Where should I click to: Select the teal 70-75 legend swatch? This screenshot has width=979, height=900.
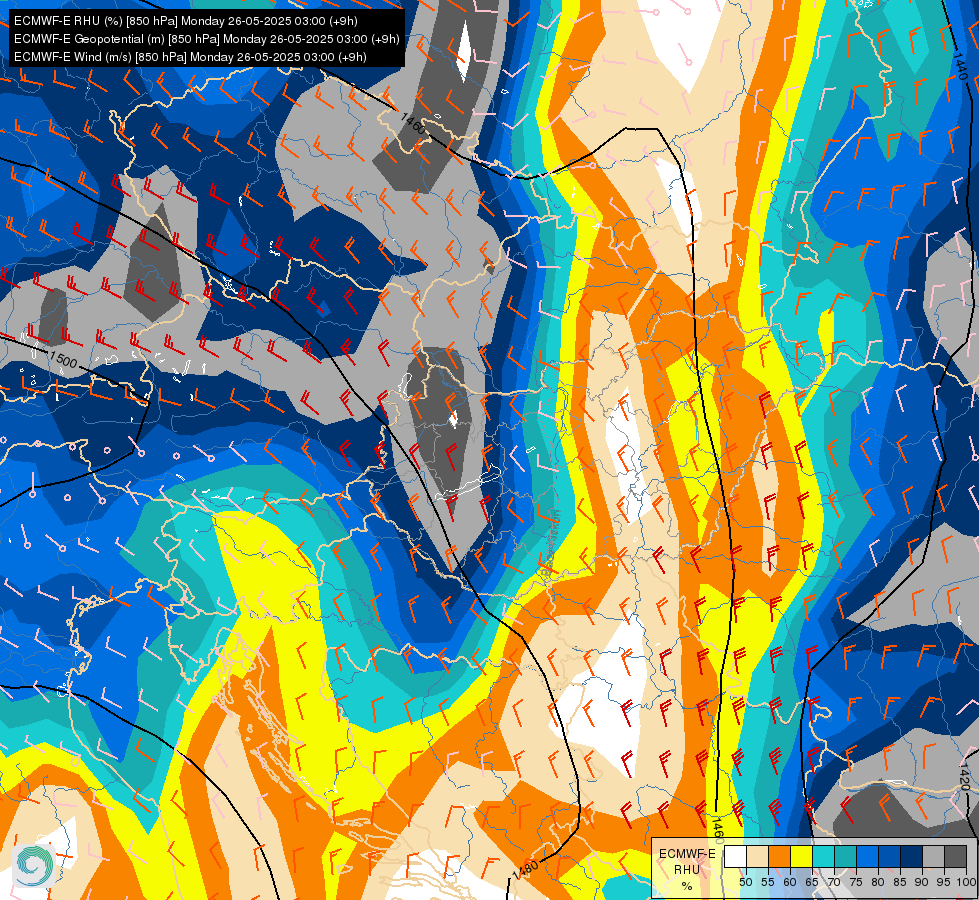coord(845,856)
